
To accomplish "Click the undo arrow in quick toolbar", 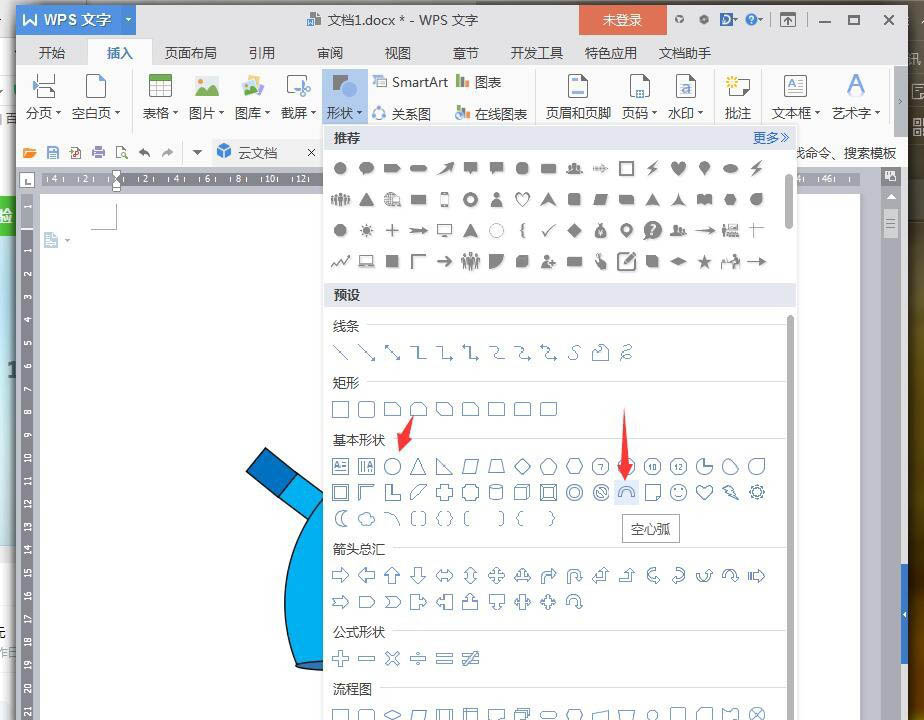I will (x=144, y=153).
